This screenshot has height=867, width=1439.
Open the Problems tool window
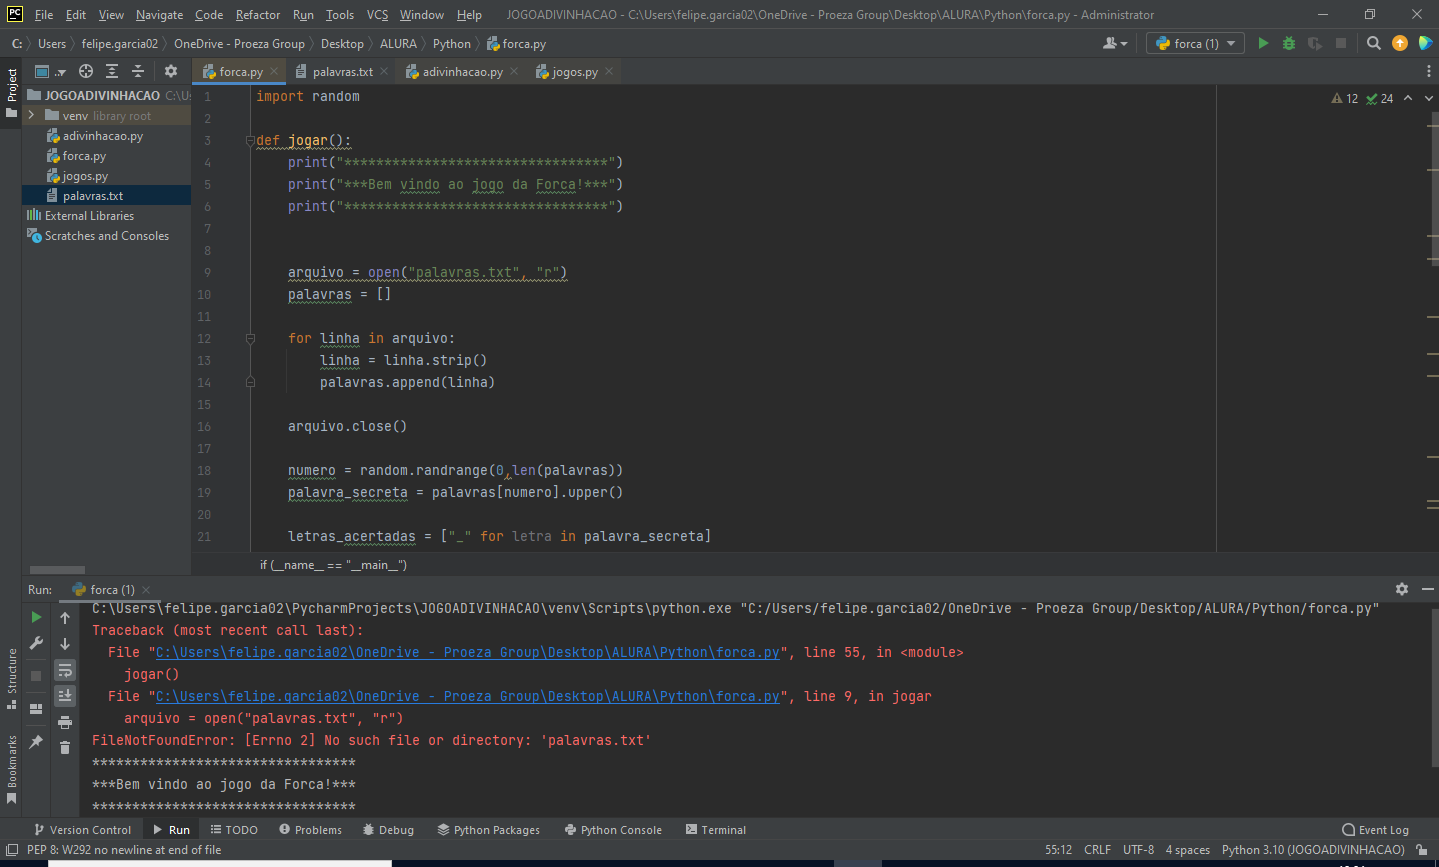pyautogui.click(x=311, y=830)
